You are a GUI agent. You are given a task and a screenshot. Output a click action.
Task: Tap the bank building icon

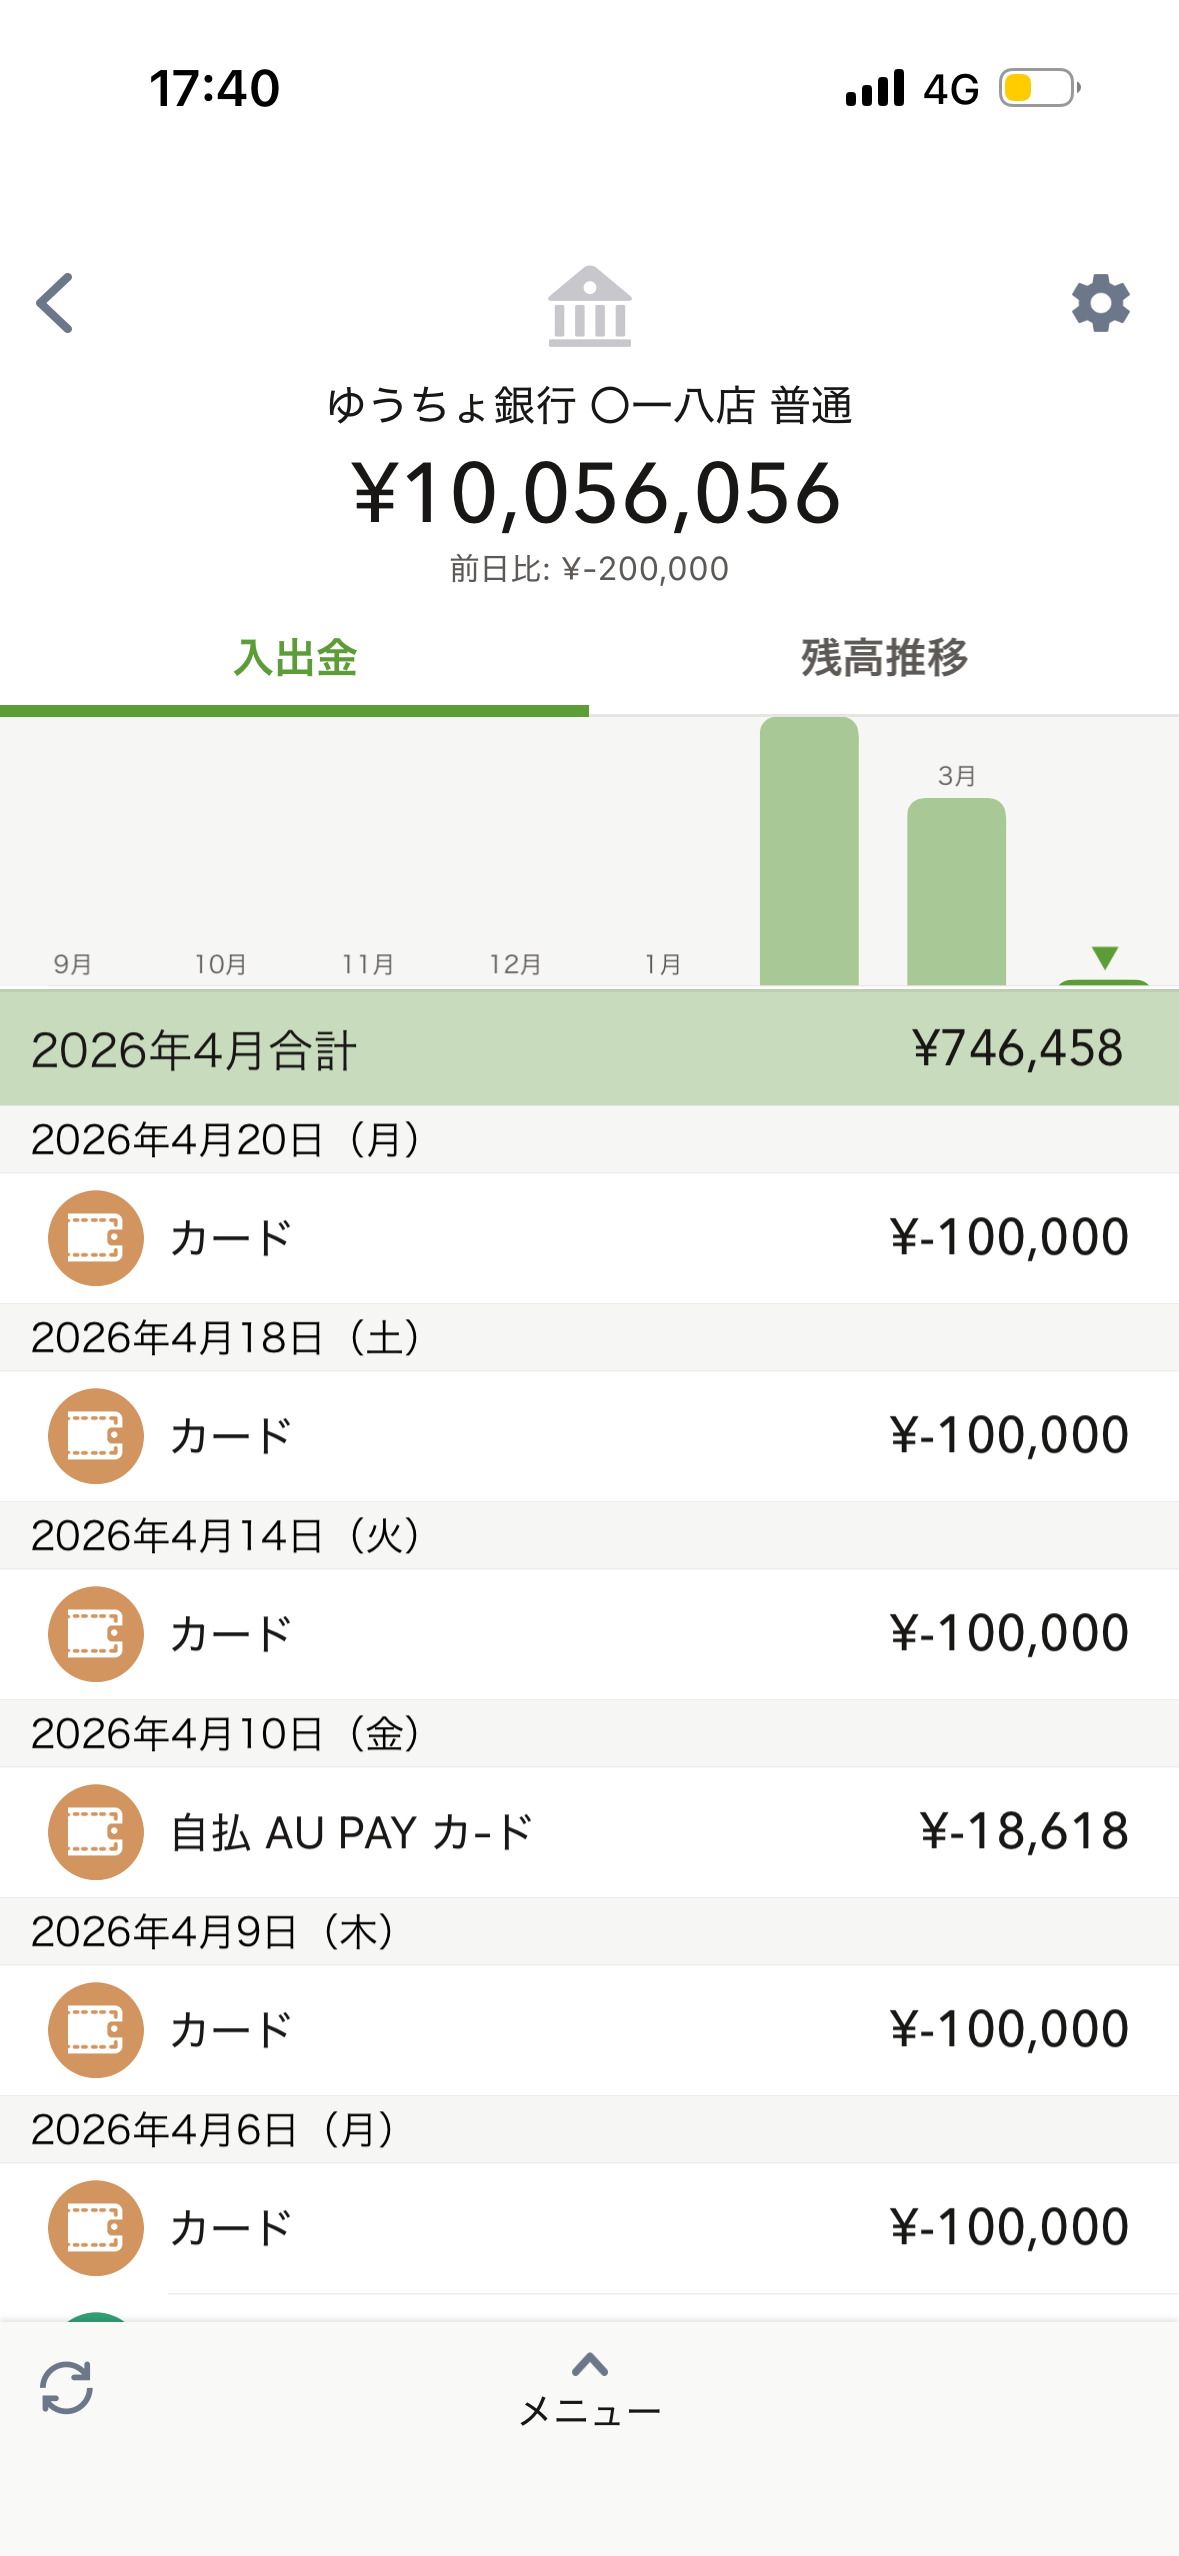tap(590, 306)
